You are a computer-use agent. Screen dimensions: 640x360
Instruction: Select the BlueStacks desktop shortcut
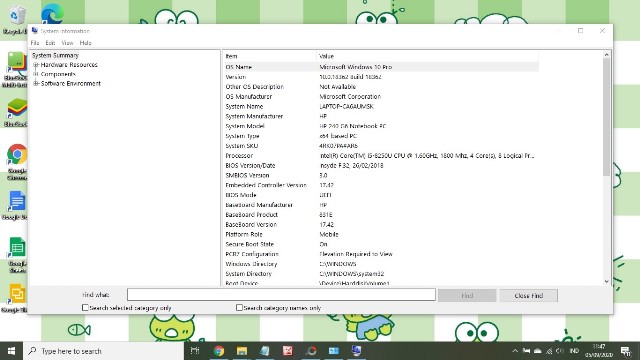(x=16, y=112)
